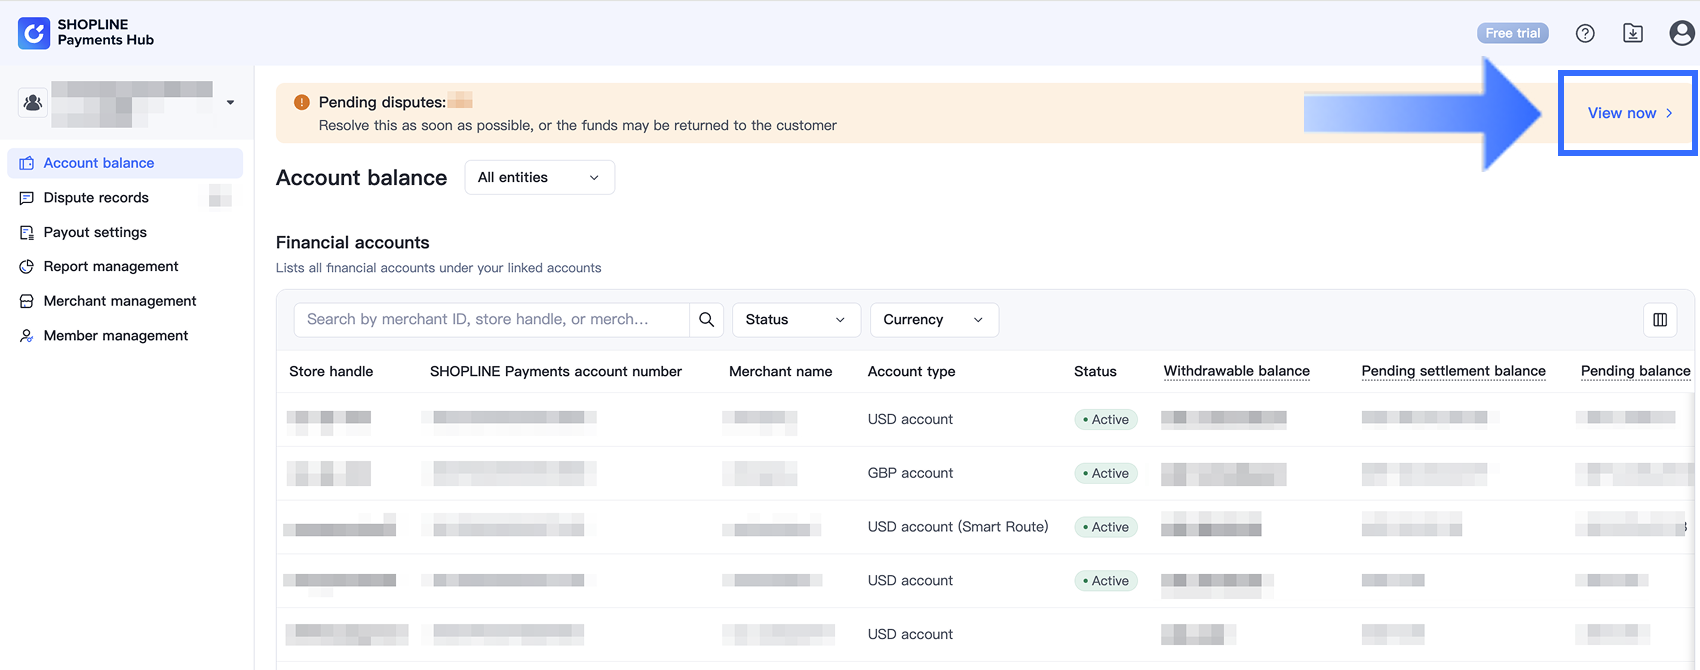Screen dimensions: 1700x670
Task: Click the GBP account cell
Action: tap(911, 473)
